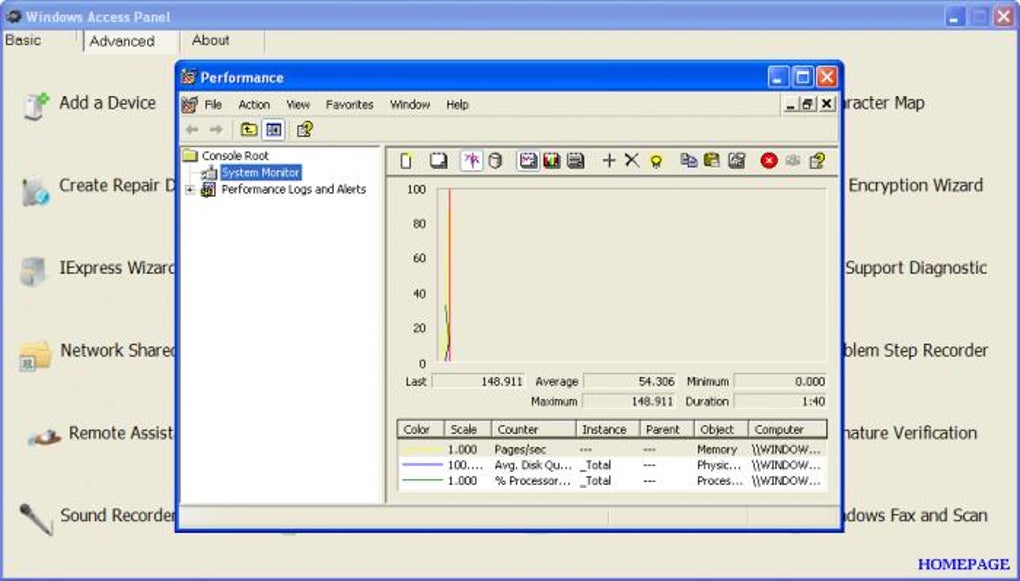This screenshot has height=581, width=1020.
Task: Switch to View Graph mode
Action: click(x=528, y=161)
